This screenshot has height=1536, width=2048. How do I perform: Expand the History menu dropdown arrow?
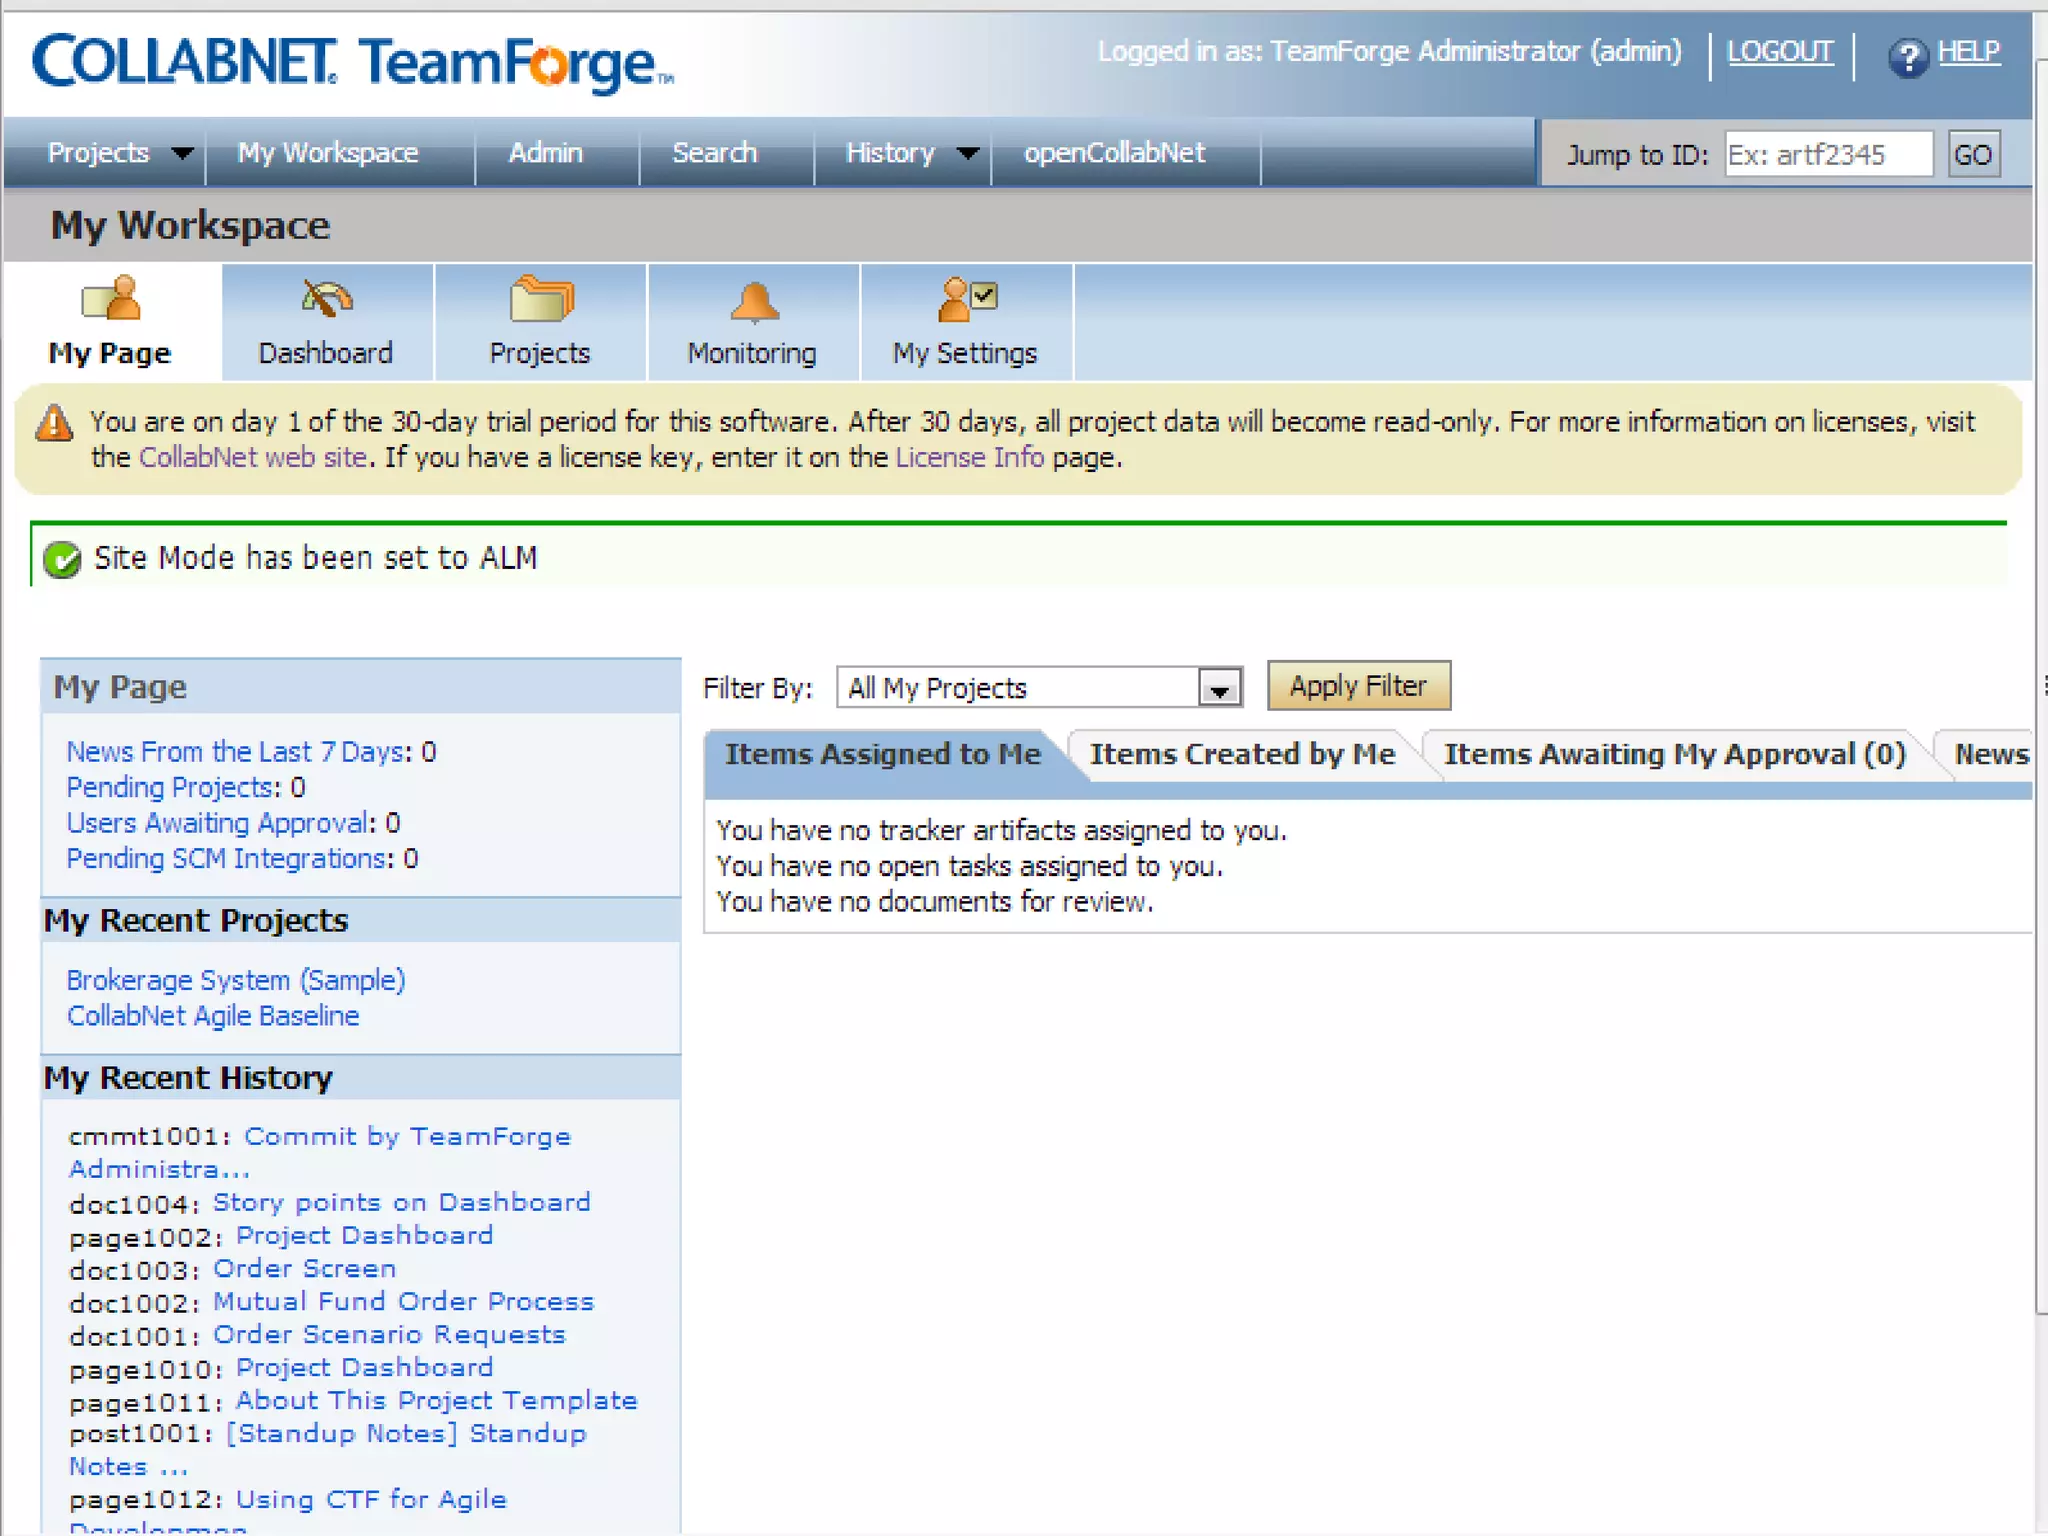pyautogui.click(x=967, y=153)
